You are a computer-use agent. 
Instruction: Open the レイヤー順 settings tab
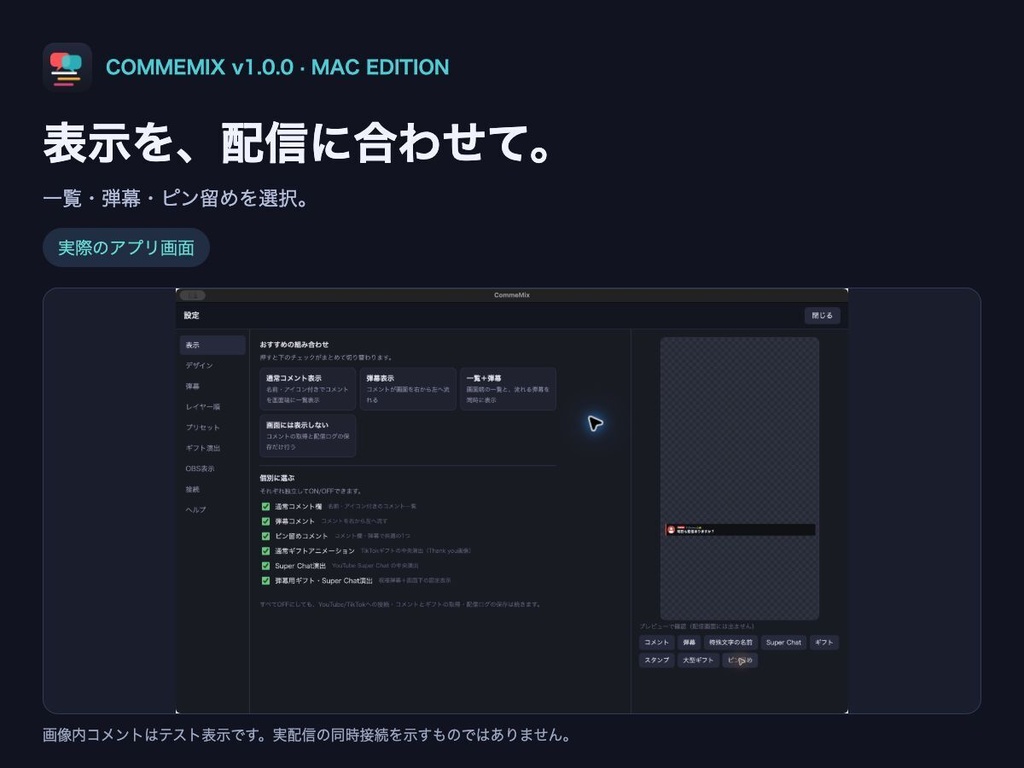point(212,407)
